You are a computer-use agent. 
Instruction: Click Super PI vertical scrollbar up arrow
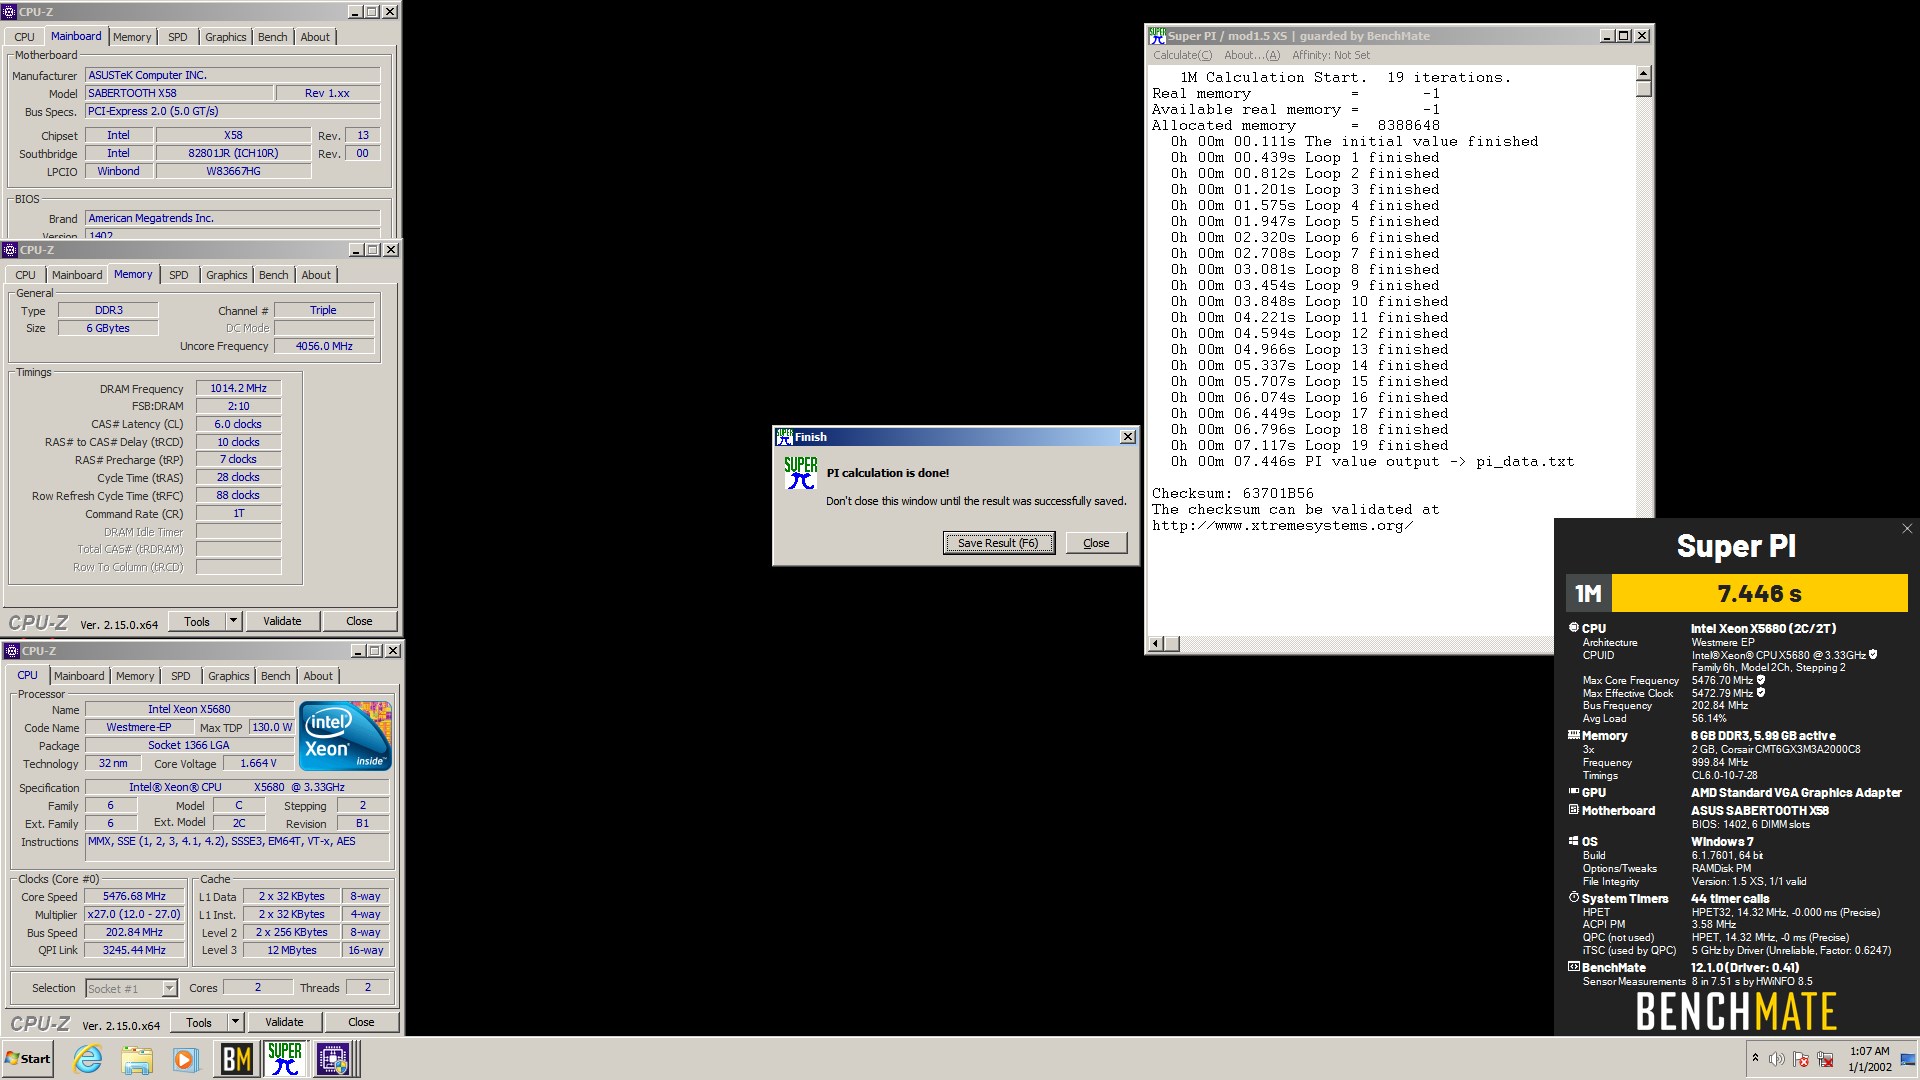coord(1643,73)
